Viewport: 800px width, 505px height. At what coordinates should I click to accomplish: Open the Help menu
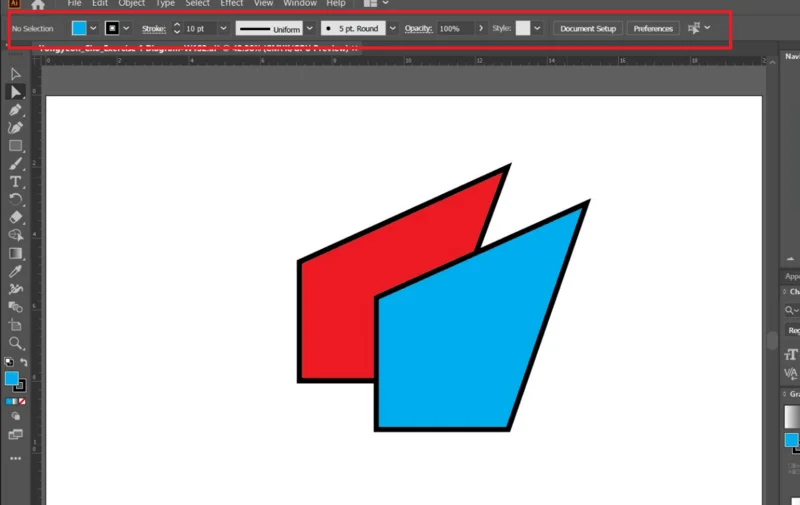336,3
